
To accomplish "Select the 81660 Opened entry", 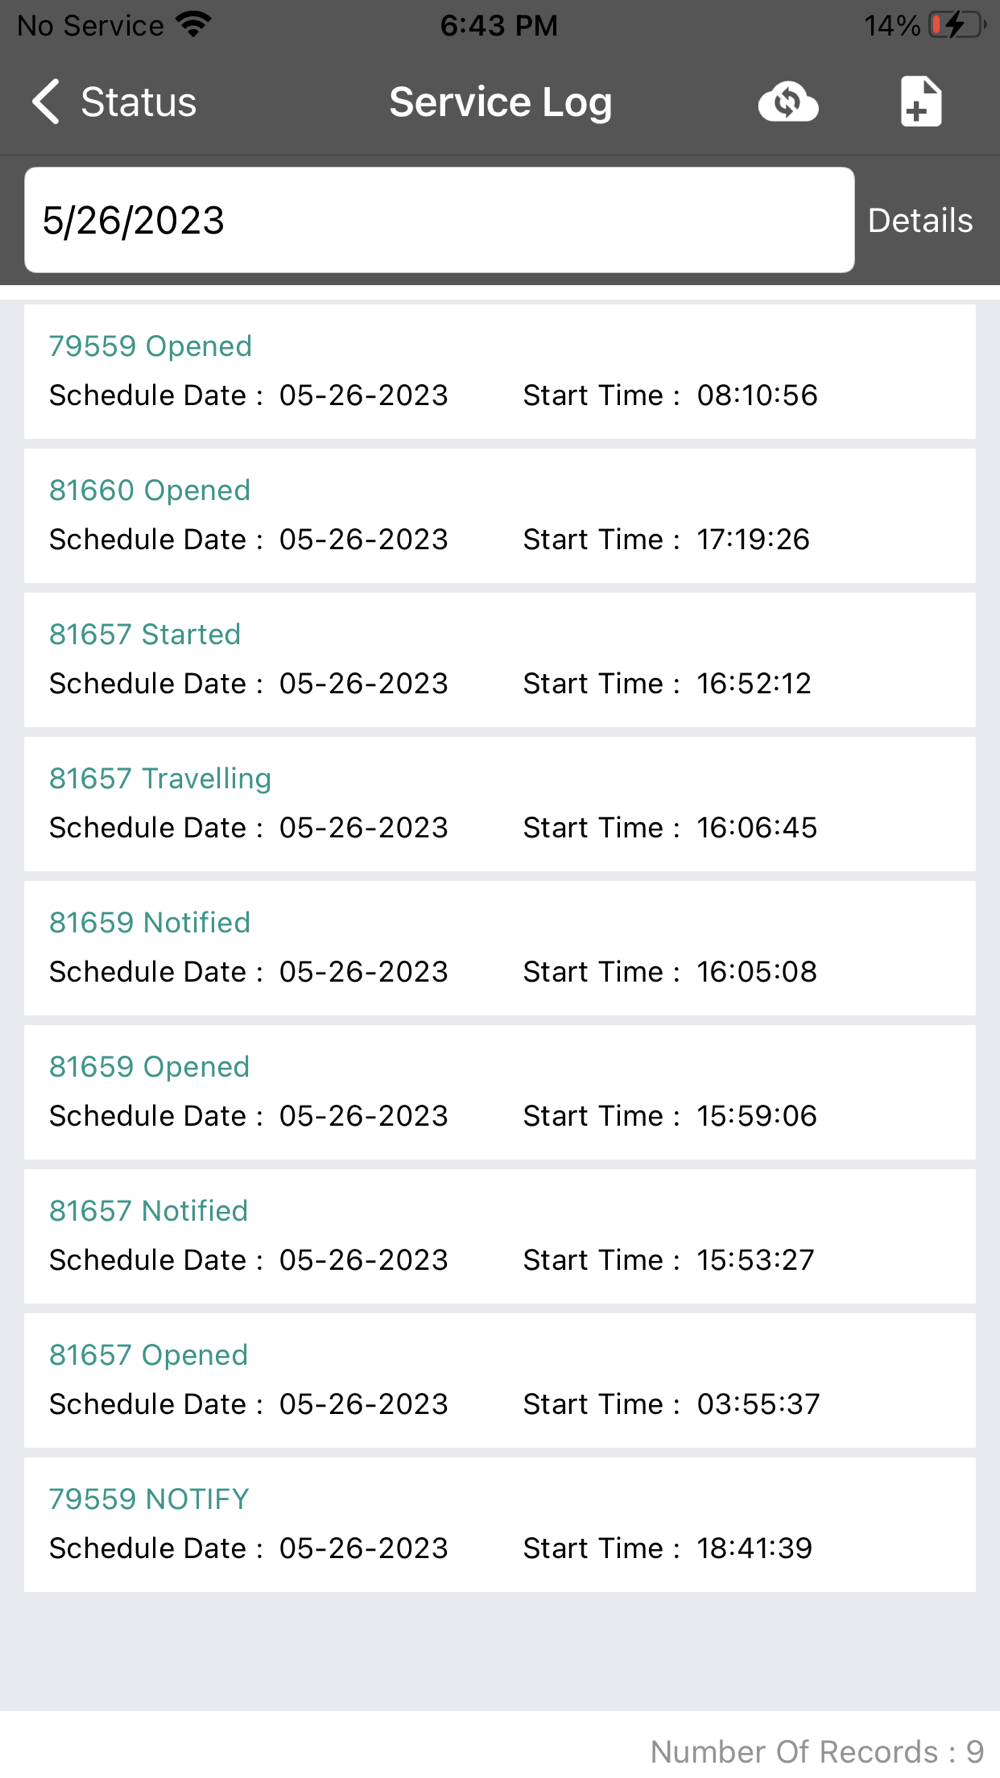I will 499,515.
